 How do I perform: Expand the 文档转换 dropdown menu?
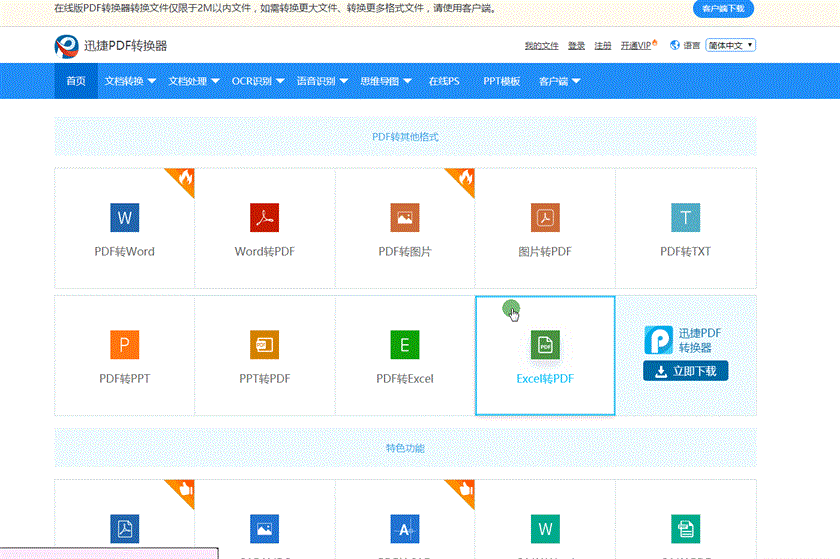click(x=130, y=81)
